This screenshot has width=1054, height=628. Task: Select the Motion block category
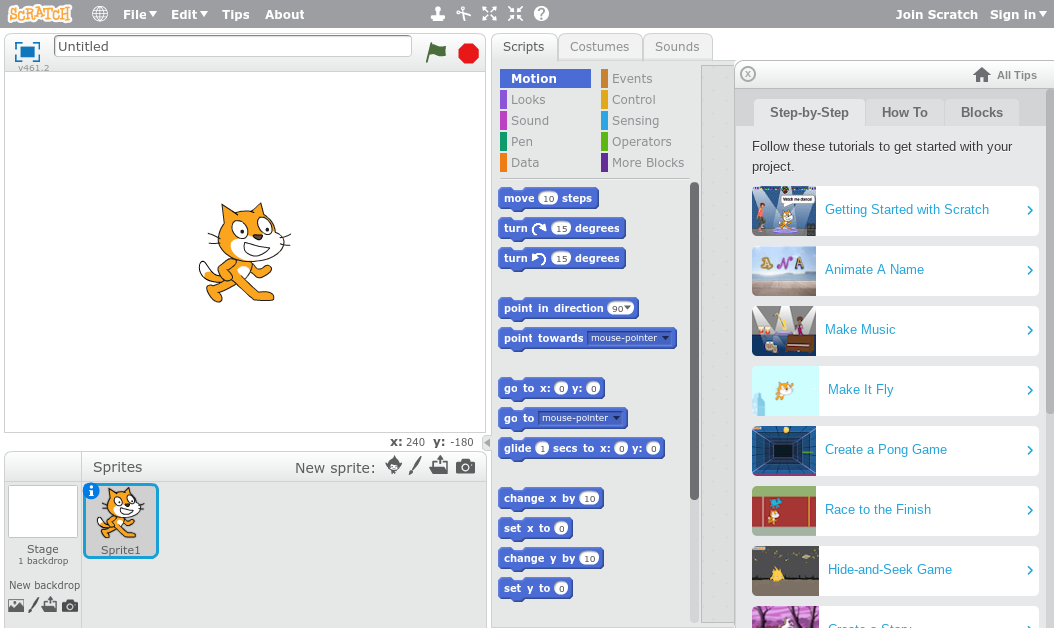pyautogui.click(x=545, y=79)
